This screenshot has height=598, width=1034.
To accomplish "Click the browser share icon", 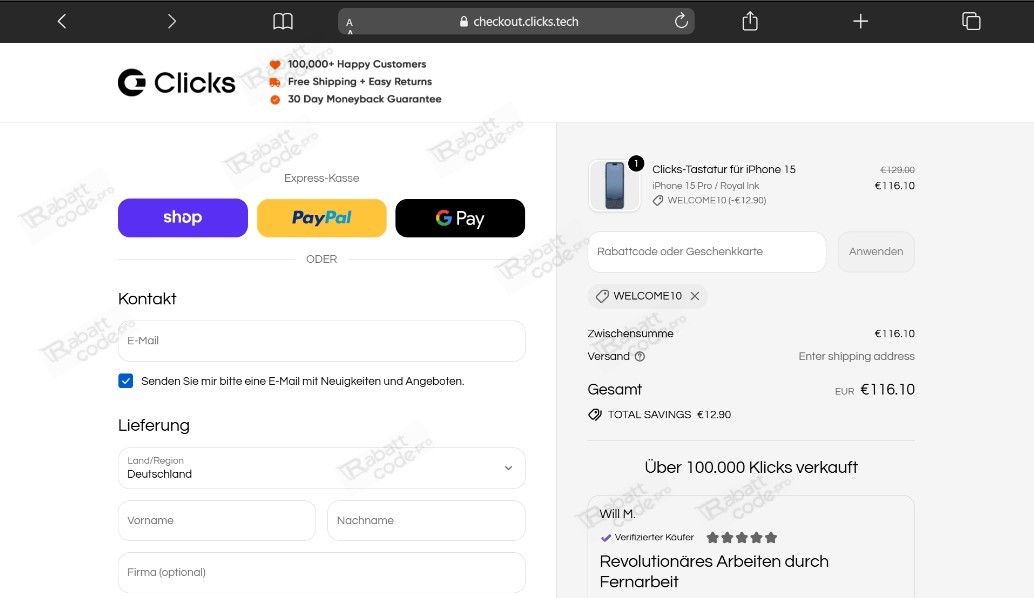I will pos(749,20).
